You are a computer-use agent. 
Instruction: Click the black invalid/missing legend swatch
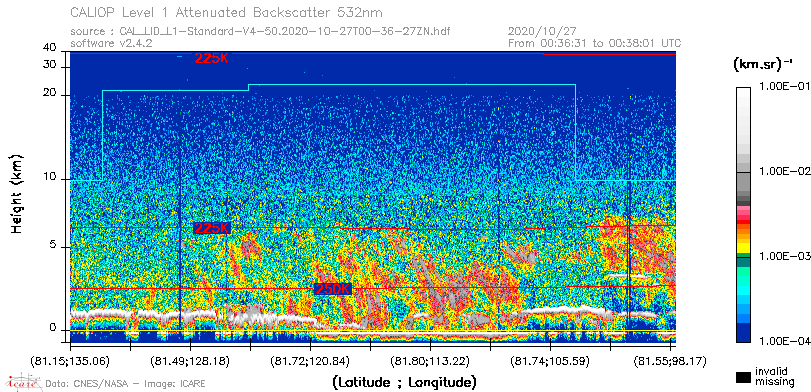point(743,378)
